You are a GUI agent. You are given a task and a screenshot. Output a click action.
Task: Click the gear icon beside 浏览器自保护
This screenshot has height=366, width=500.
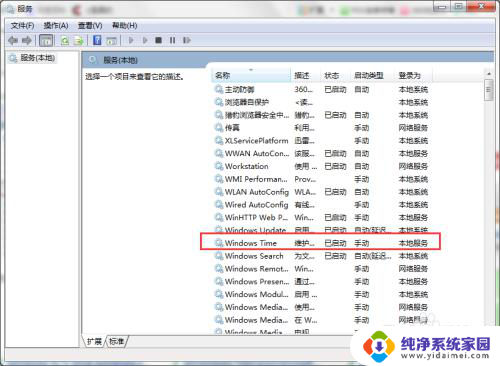219,102
